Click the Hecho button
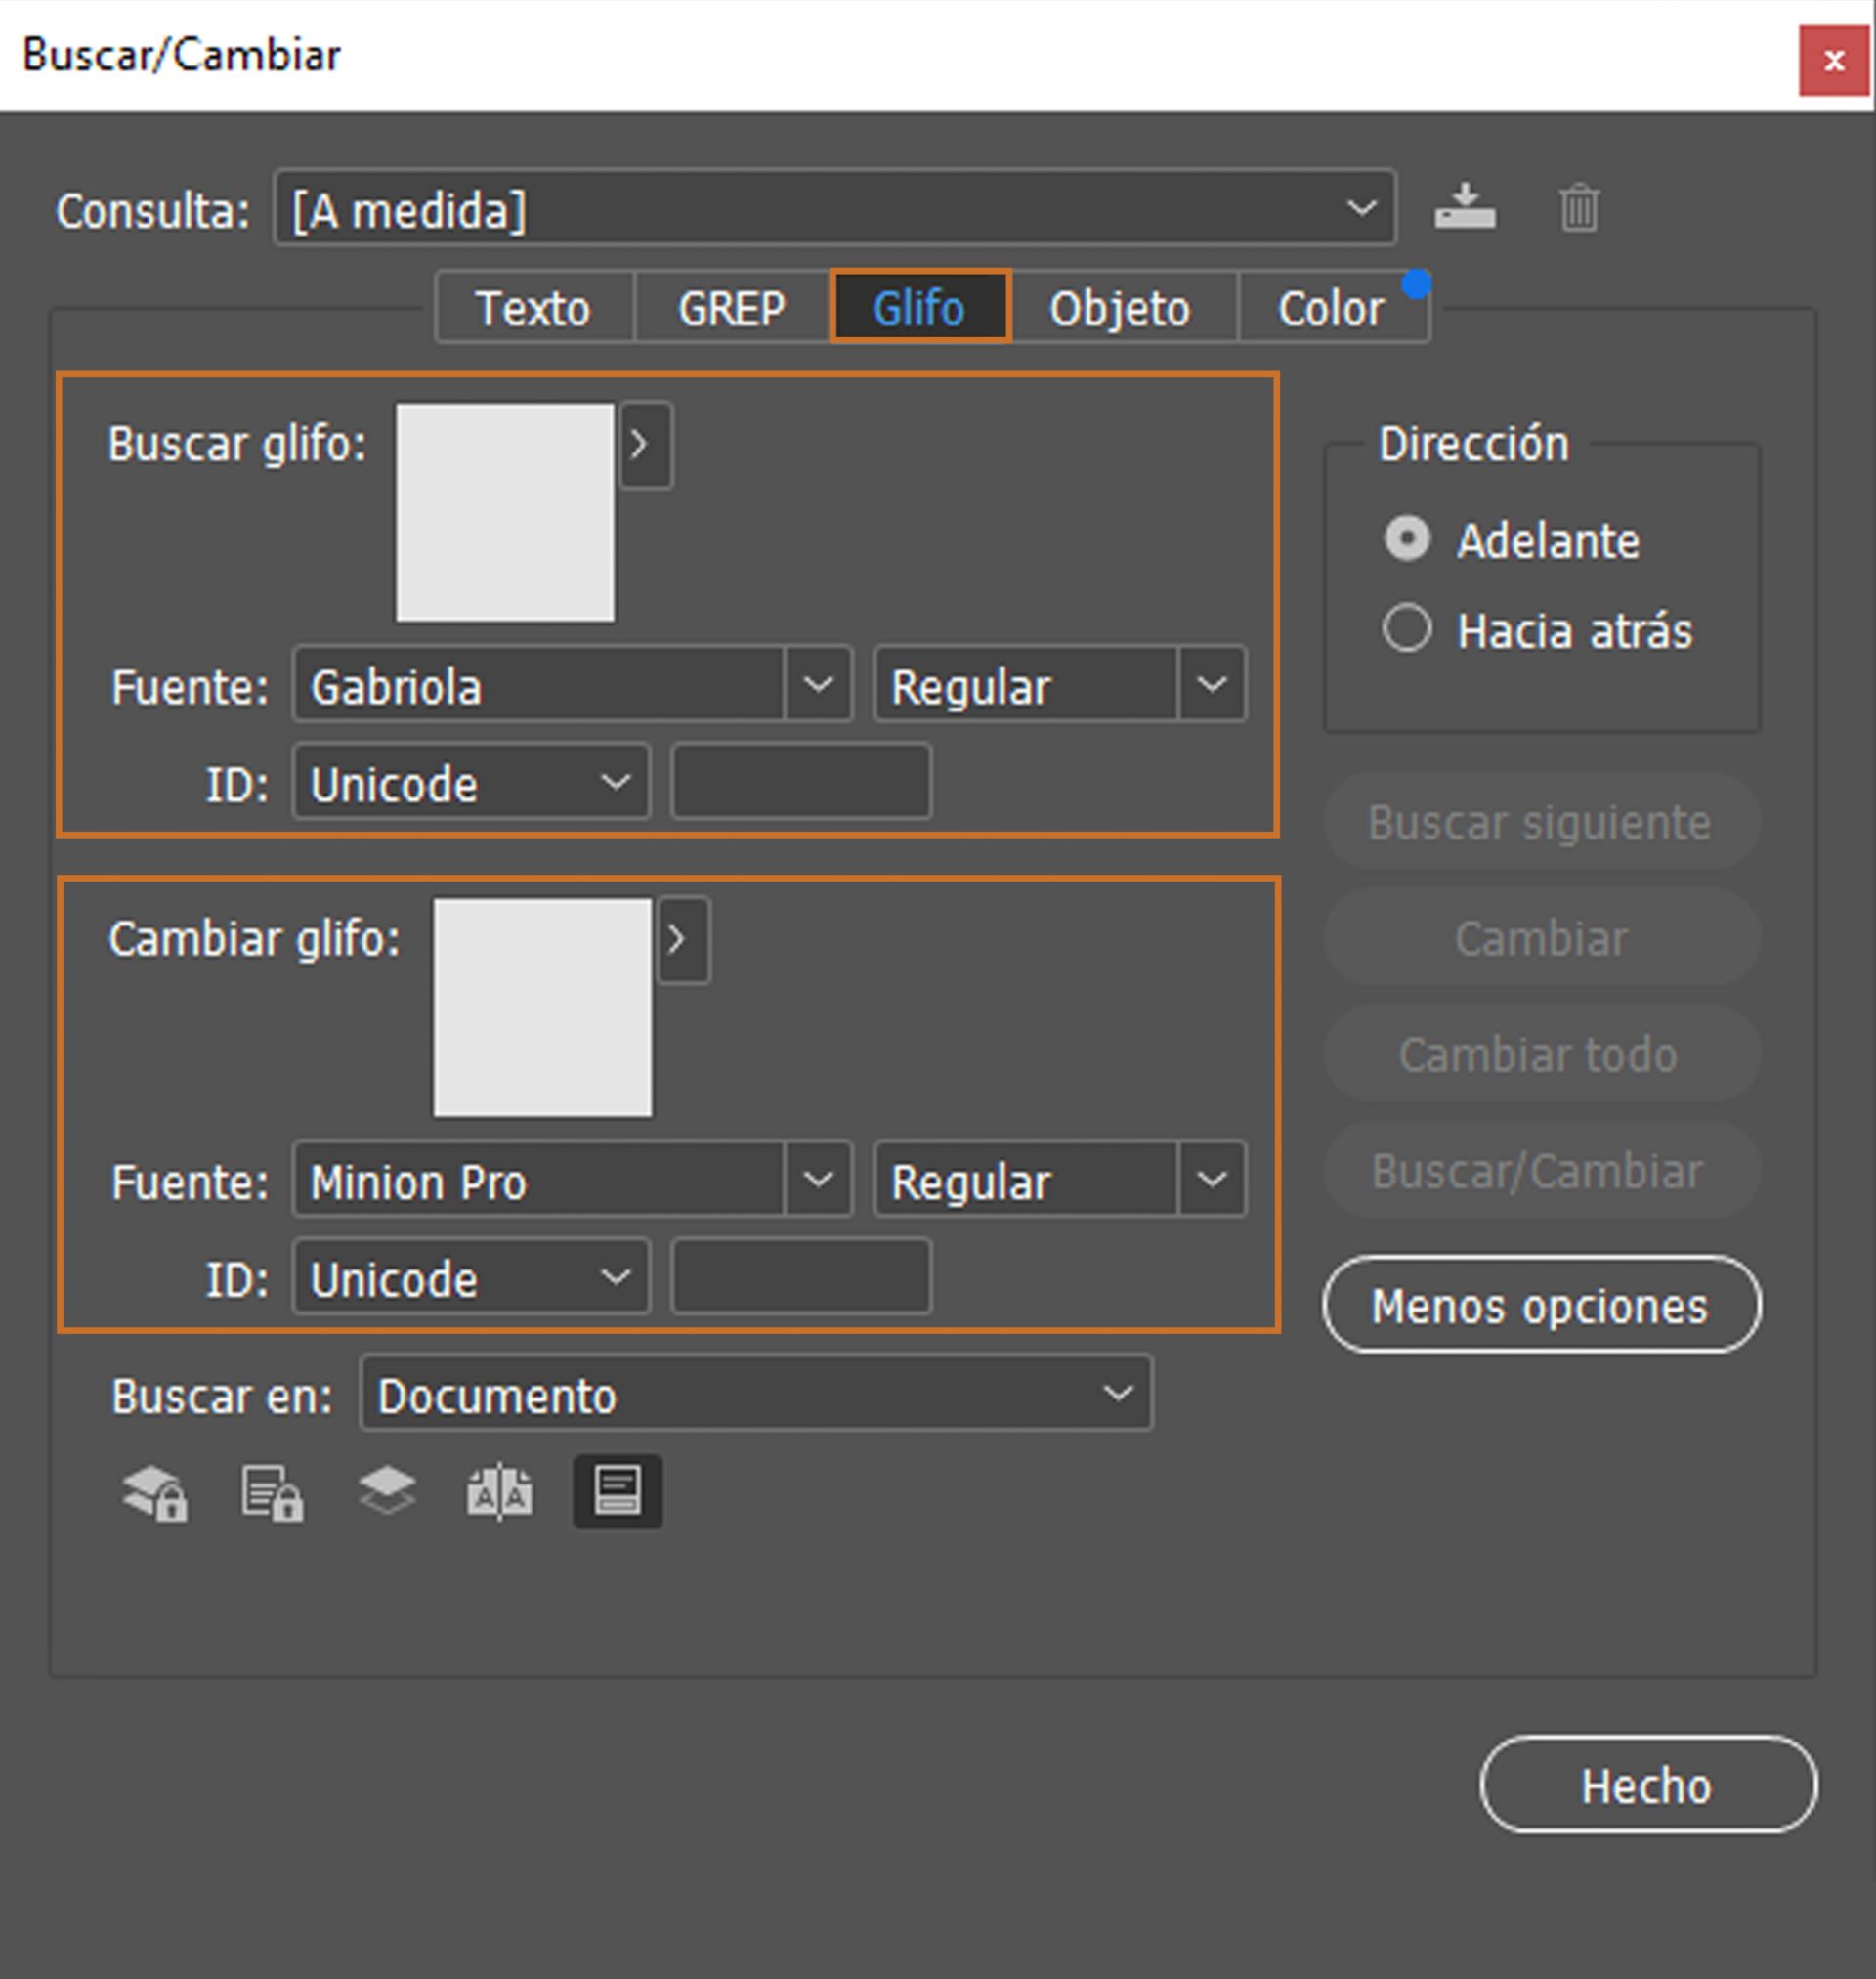Viewport: 1876px width, 1979px height. click(x=1646, y=1786)
